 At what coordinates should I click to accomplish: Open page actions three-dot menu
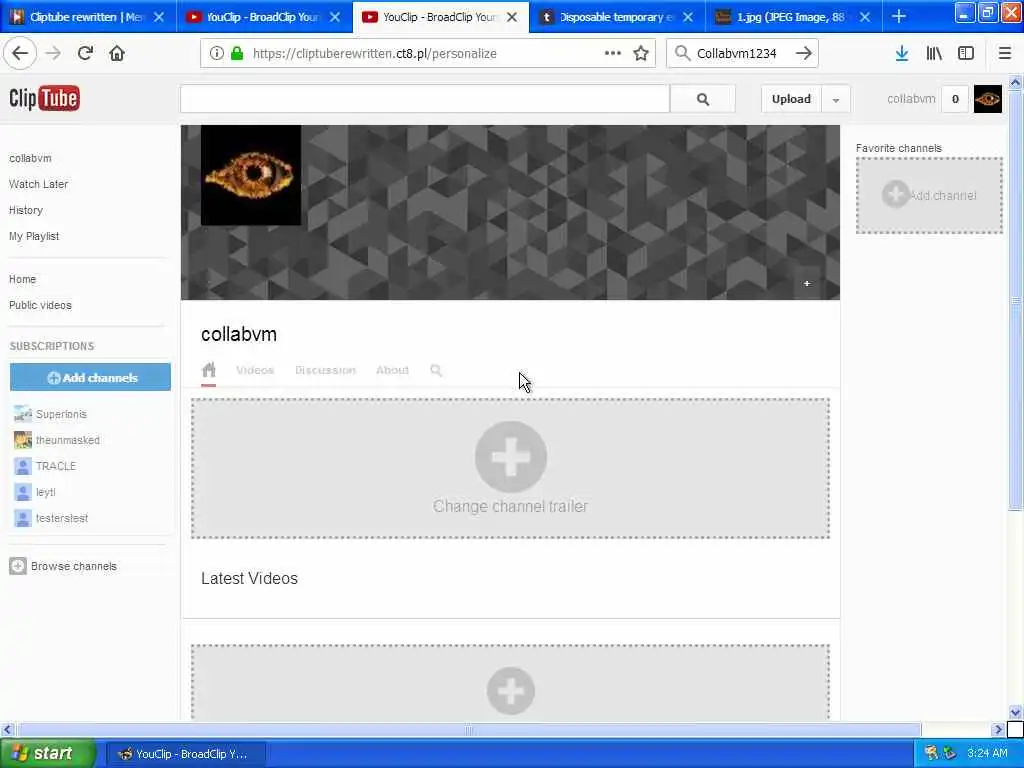(613, 54)
